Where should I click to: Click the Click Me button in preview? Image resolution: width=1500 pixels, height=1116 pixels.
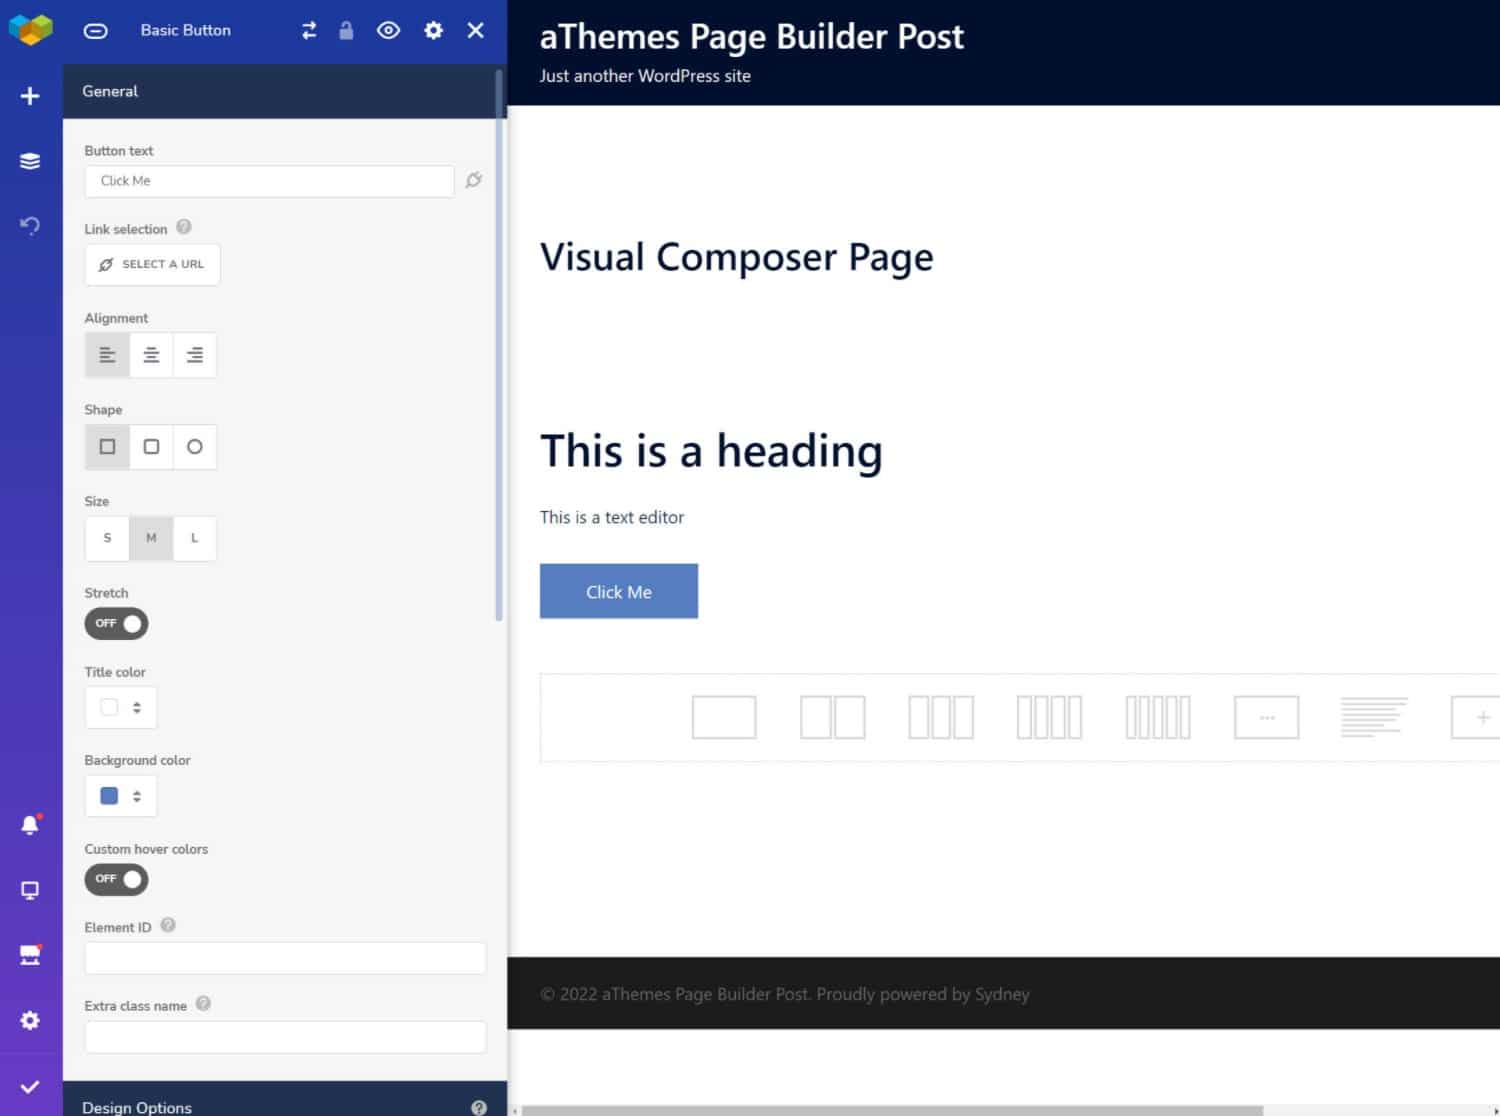619,591
